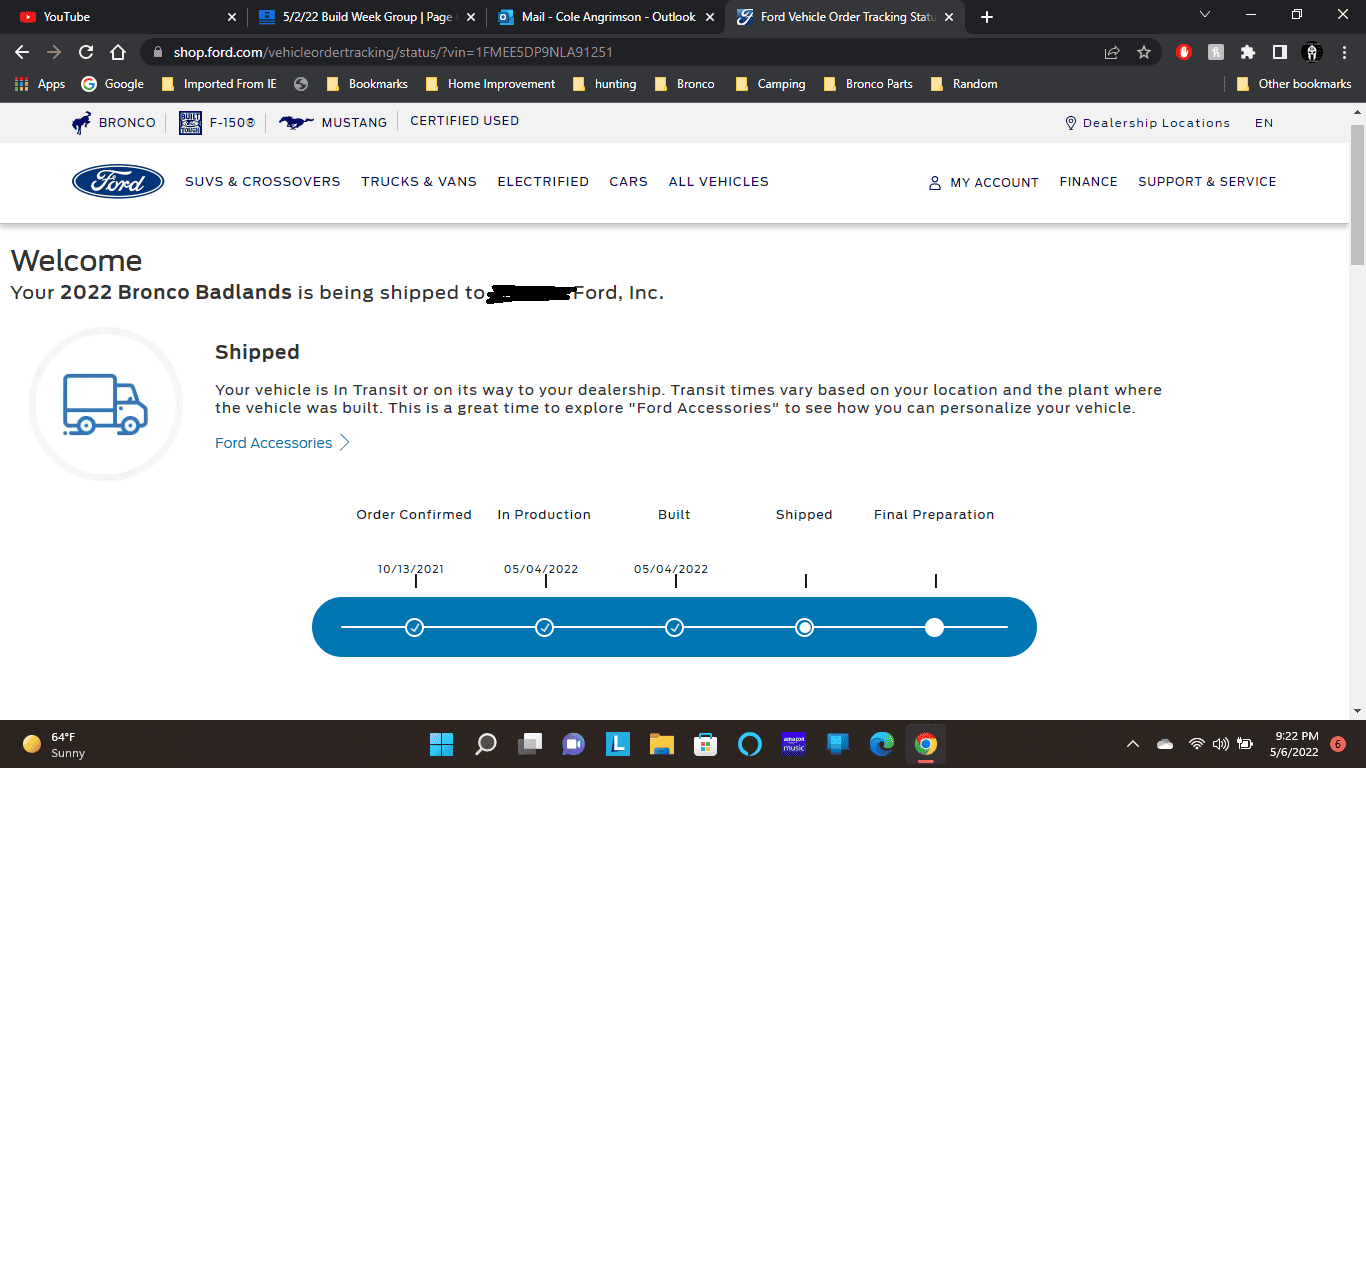This screenshot has height=1275, width=1366.
Task: Click the Mustang pony logo
Action: tap(296, 122)
